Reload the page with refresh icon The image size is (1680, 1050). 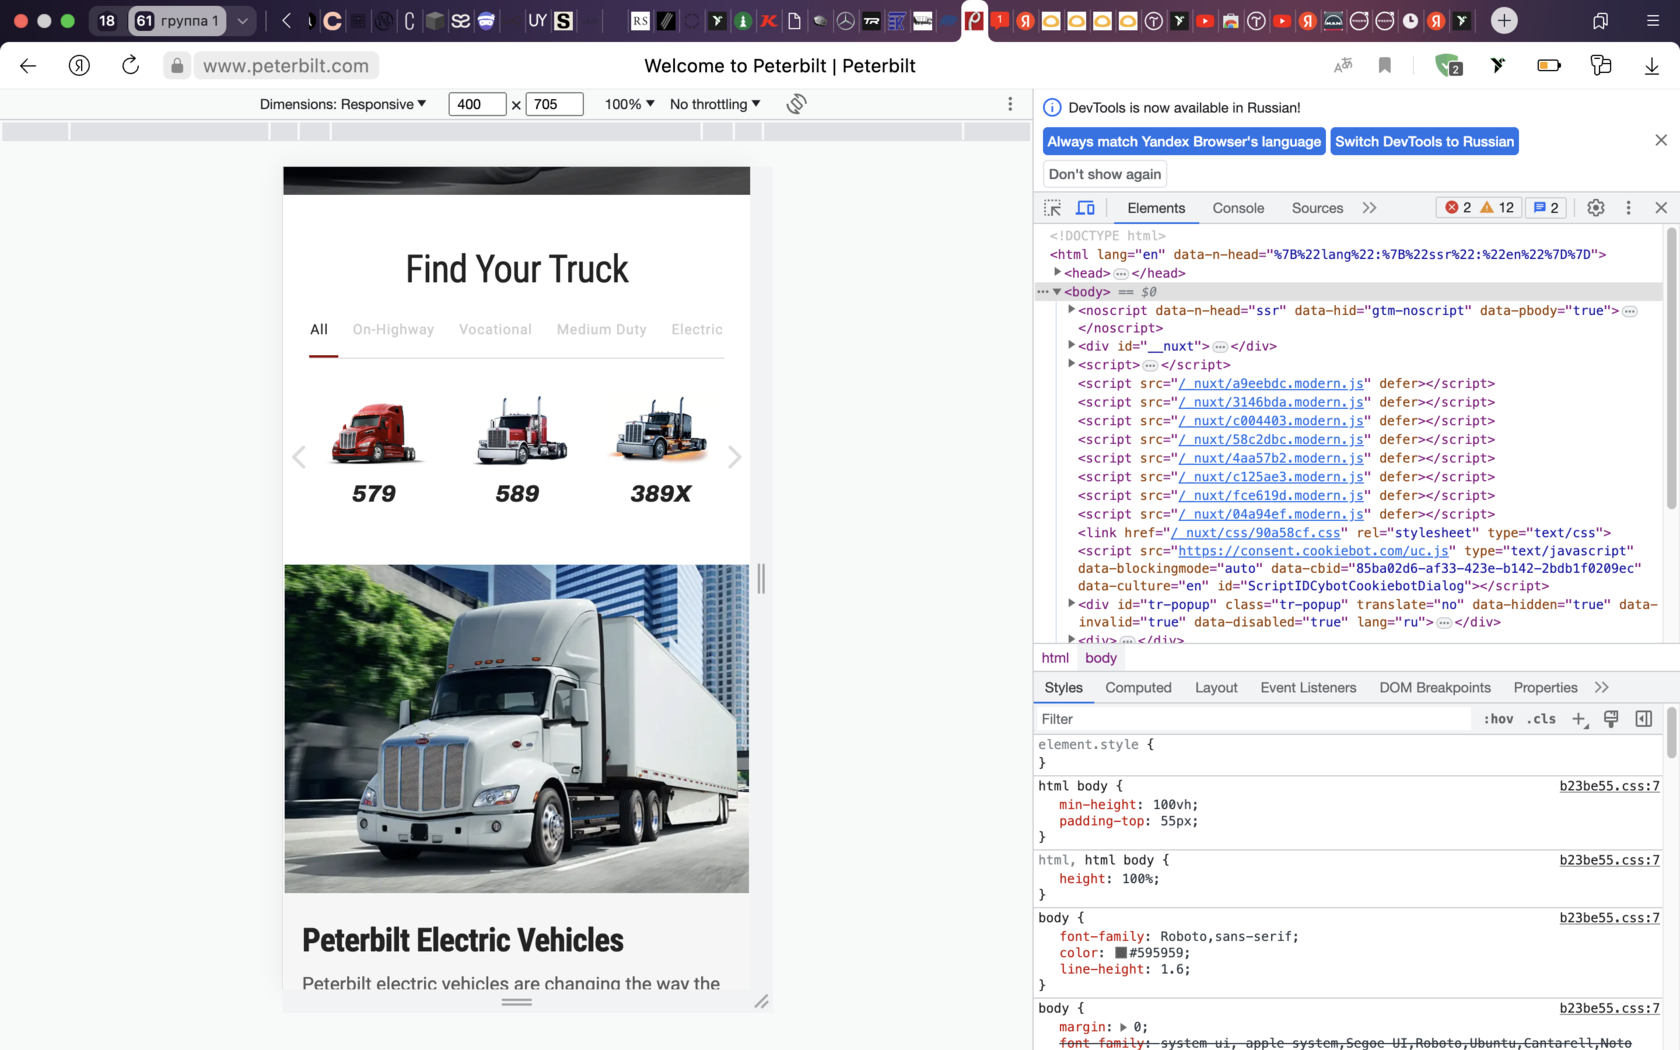tap(130, 66)
